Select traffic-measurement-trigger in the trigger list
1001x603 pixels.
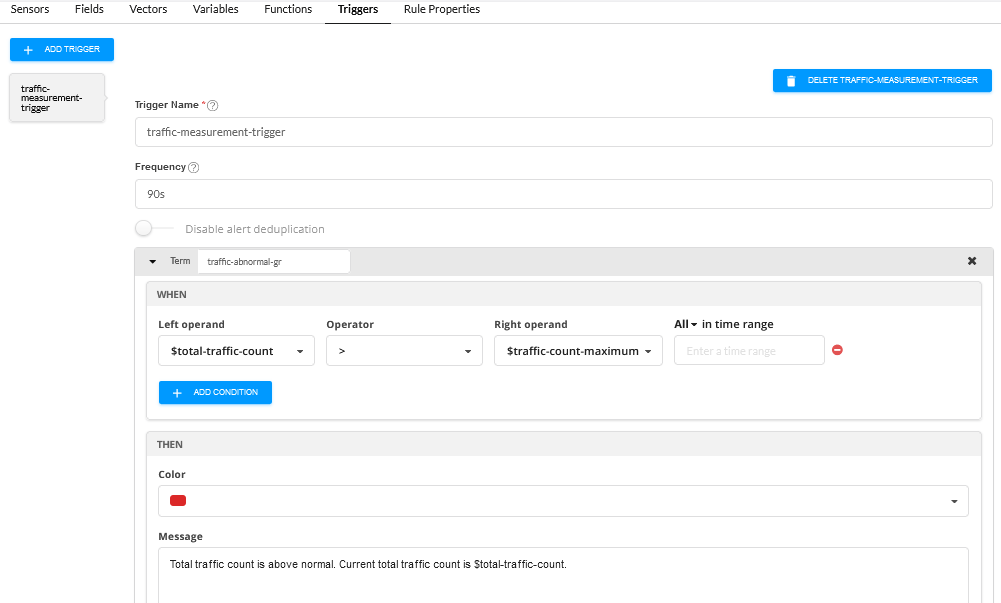pyautogui.click(x=56, y=98)
